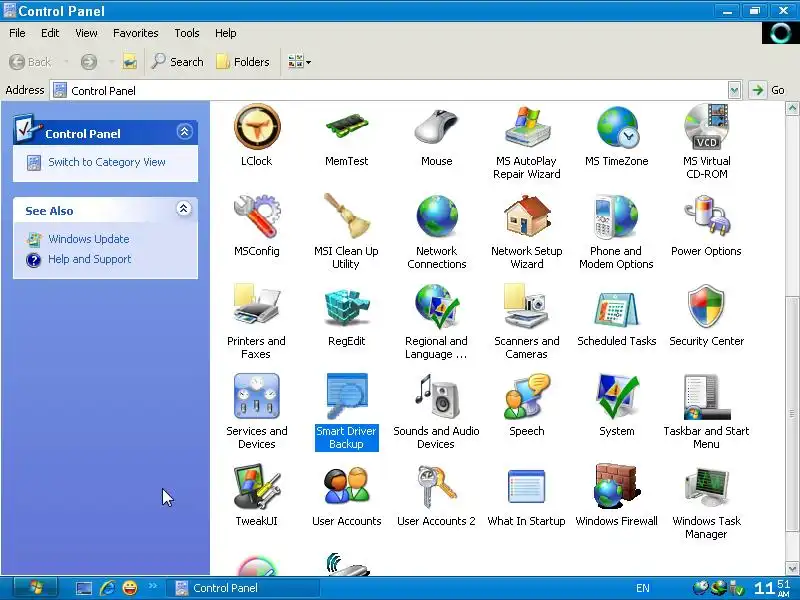Select Regional and Language options icon

pos(437,306)
